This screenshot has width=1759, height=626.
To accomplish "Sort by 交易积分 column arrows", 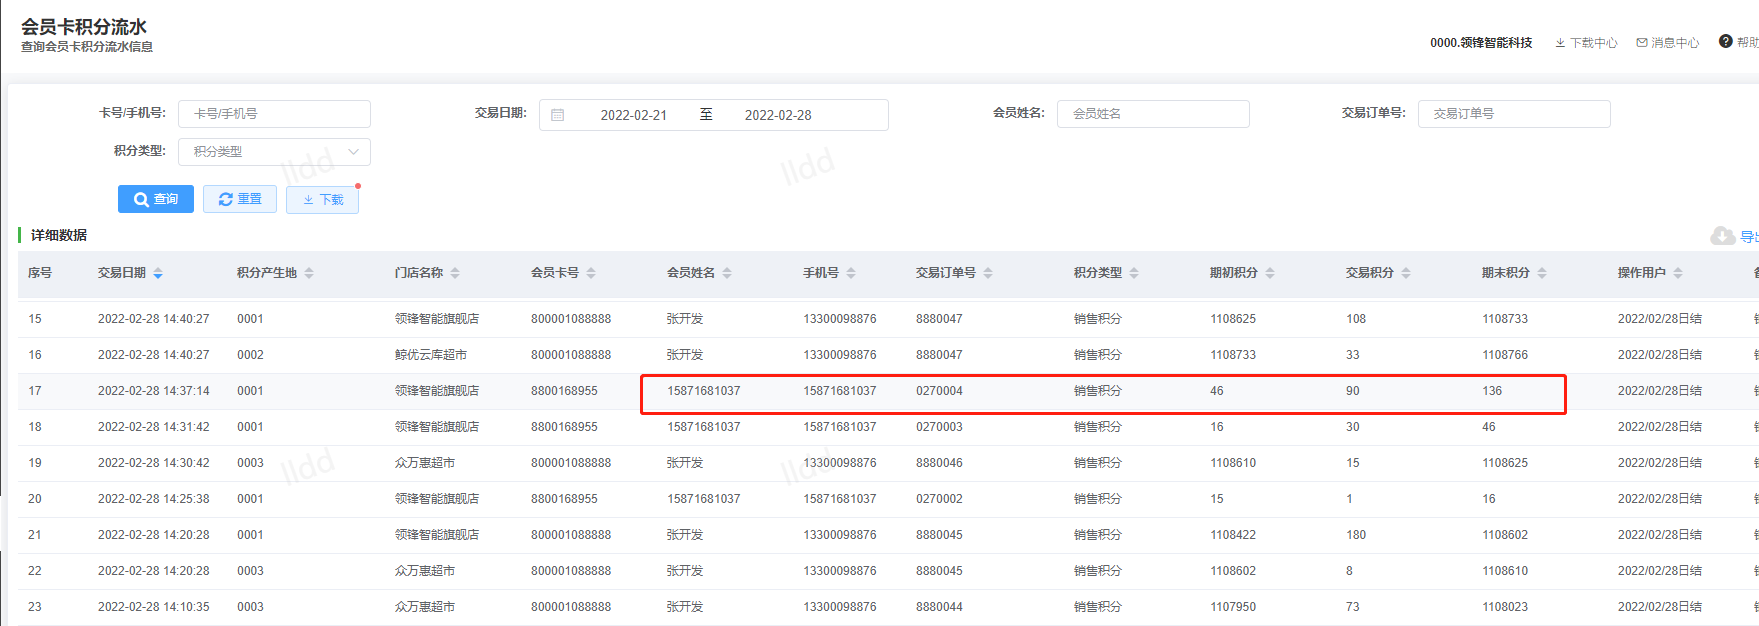I will (x=1406, y=273).
